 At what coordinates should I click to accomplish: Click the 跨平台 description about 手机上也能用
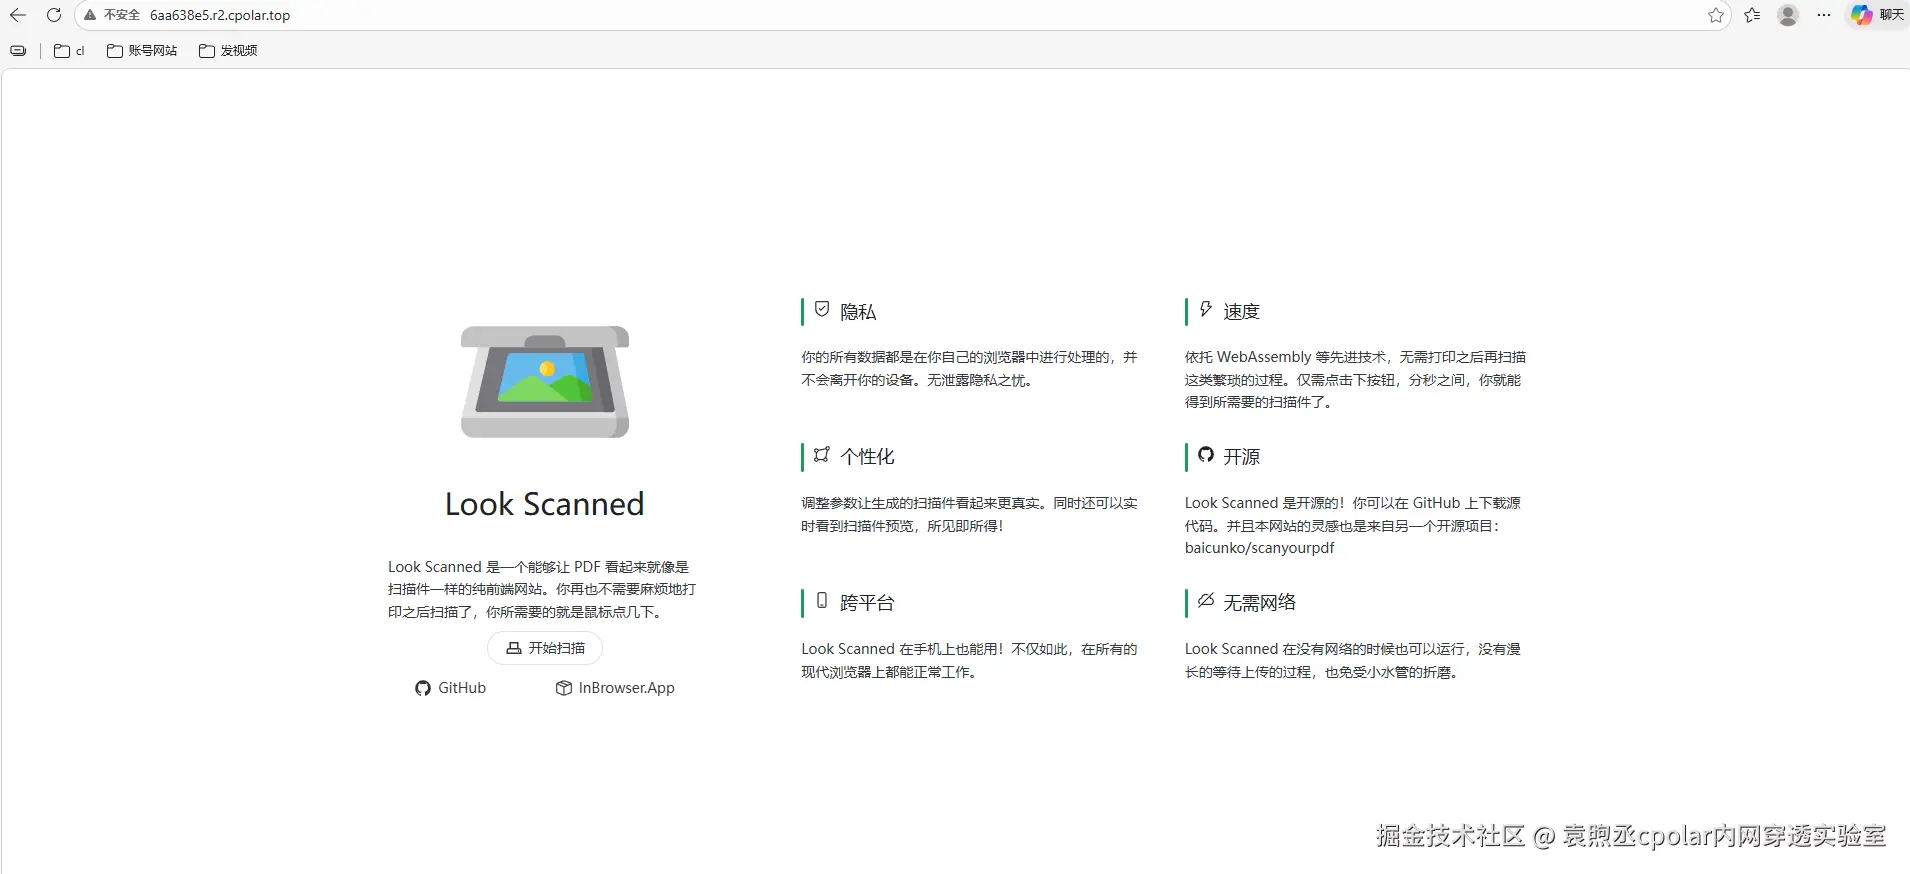tap(969, 661)
